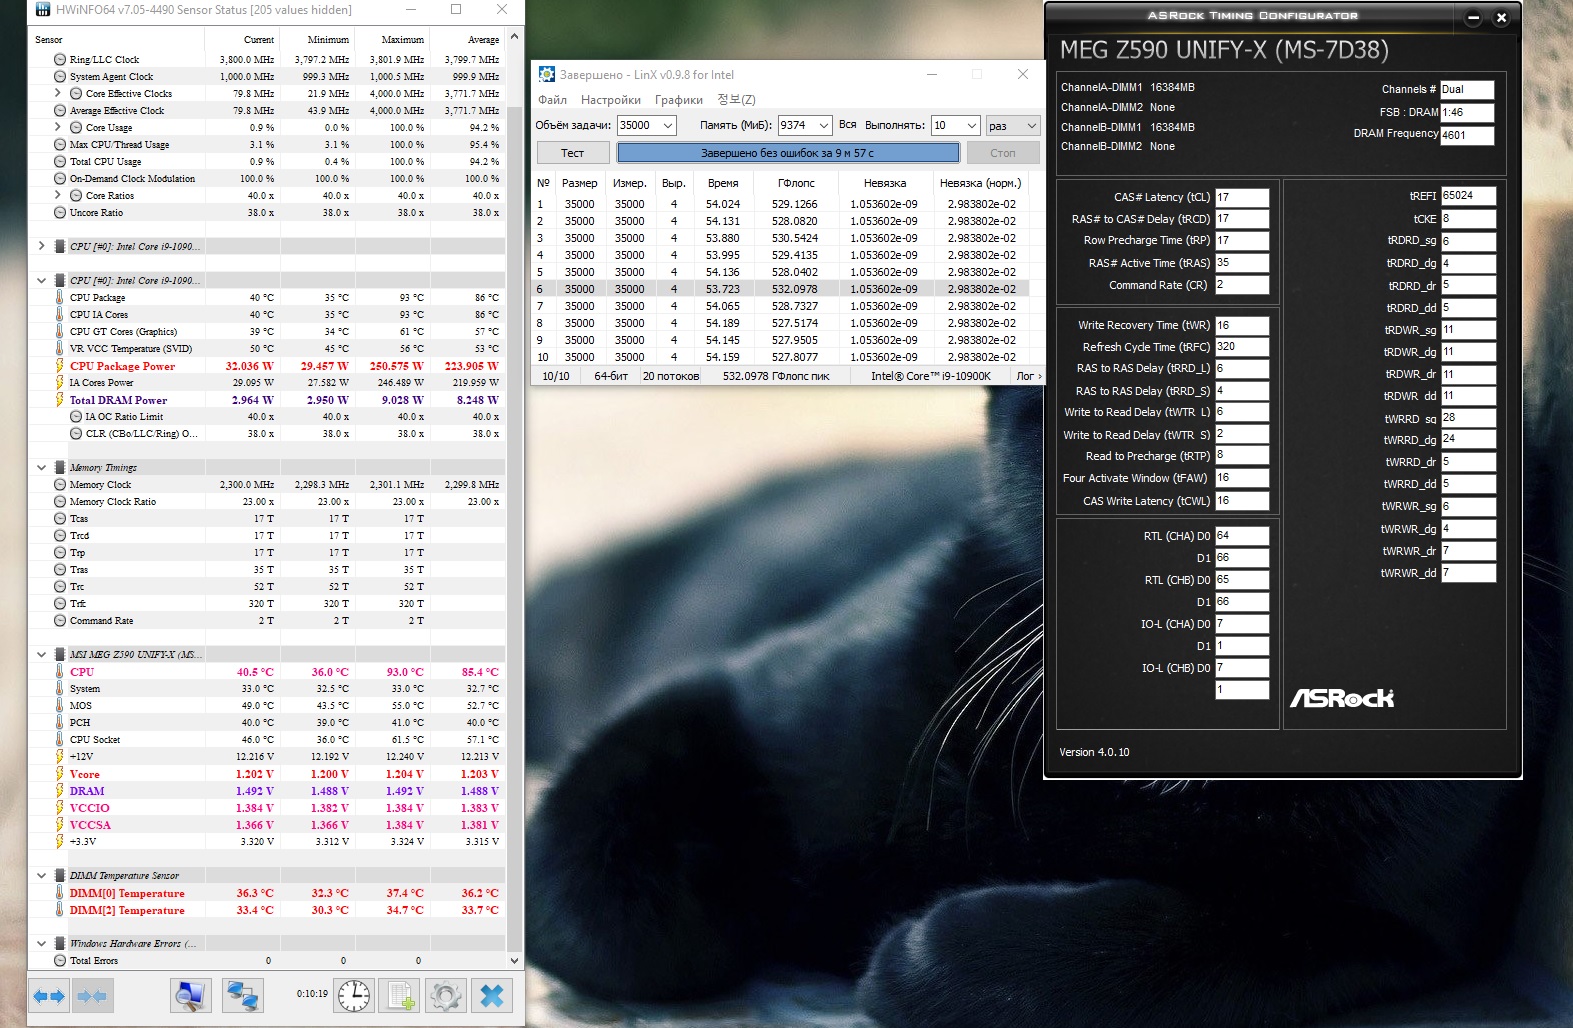Collapse Windows Hardware Errors group
The image size is (1573, 1028).
(41, 943)
